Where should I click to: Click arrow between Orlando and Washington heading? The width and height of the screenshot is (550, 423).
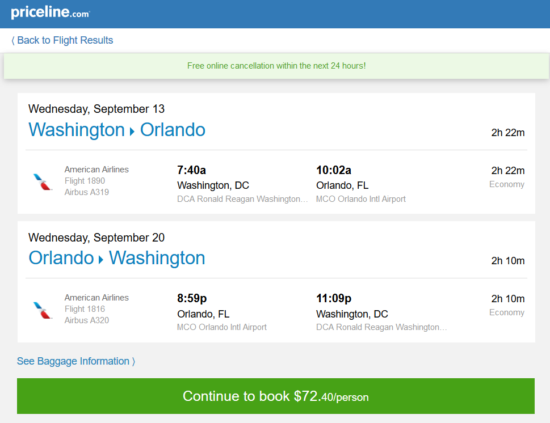coord(101,260)
